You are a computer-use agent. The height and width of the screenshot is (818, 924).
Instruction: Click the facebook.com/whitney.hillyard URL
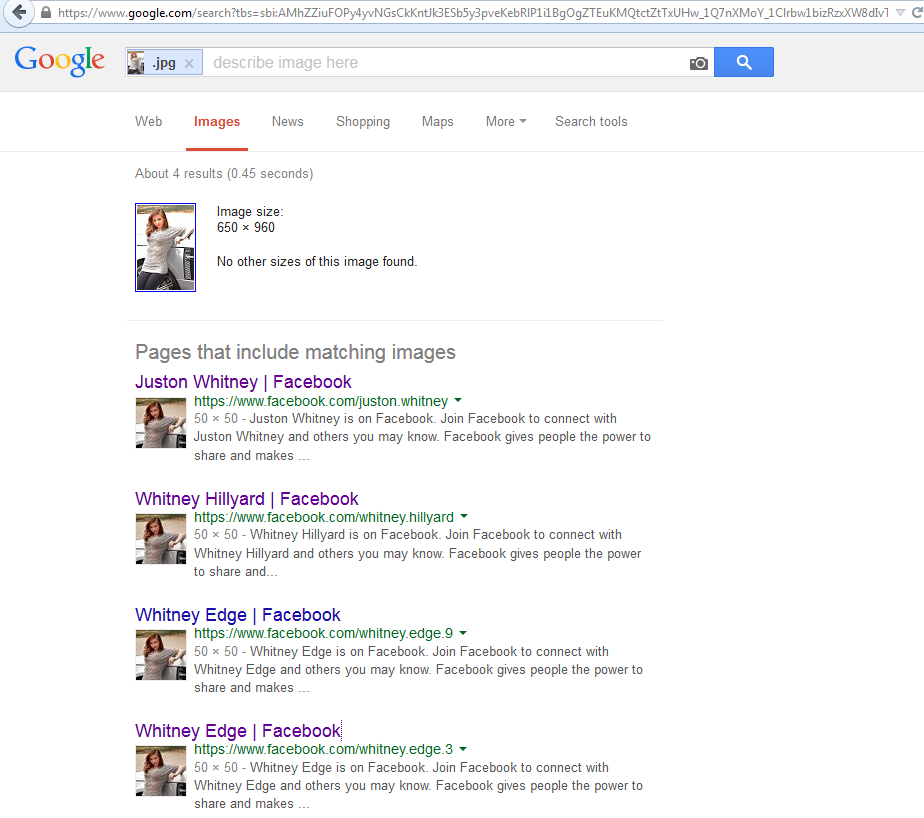(x=324, y=517)
